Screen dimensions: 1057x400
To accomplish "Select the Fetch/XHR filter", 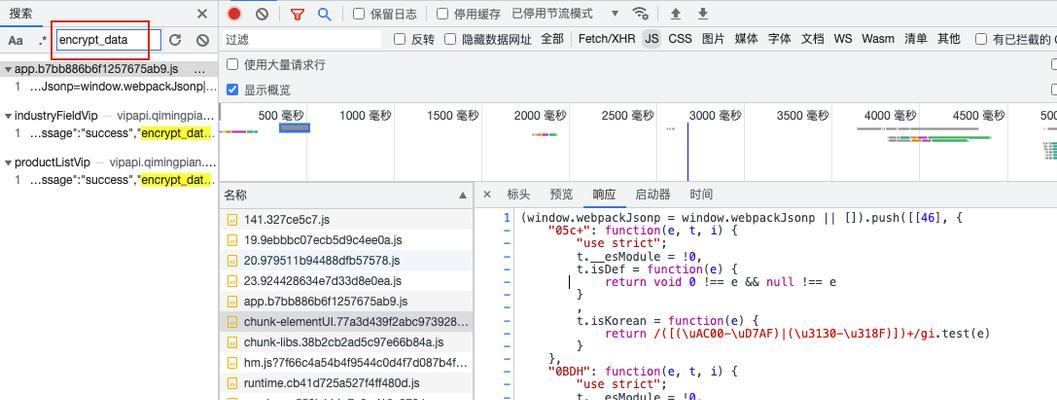I will click(x=607, y=39).
